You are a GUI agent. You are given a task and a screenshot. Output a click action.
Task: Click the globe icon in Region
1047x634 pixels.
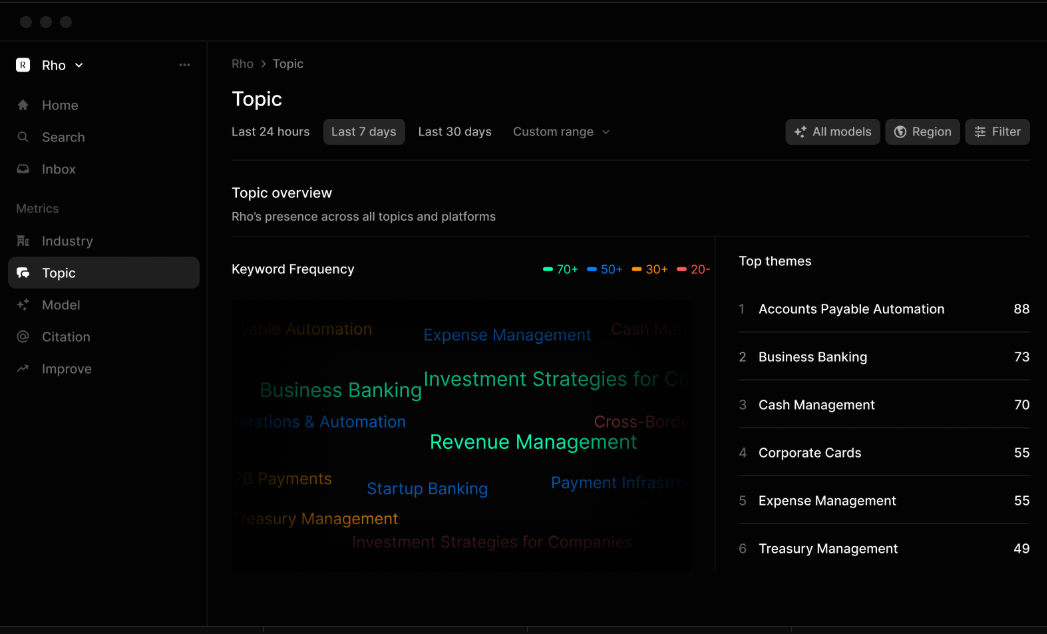(900, 132)
